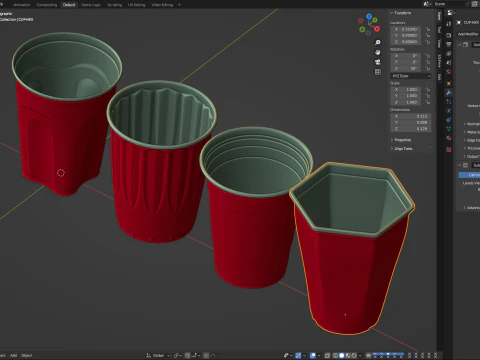Edit the Scale X field
This screenshot has width=480, height=360.
406,90
